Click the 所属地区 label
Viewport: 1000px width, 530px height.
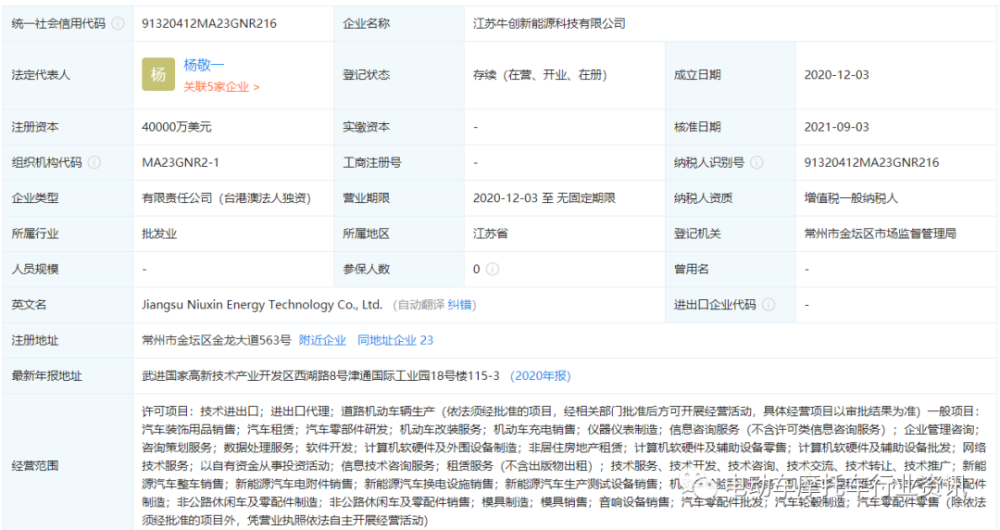pos(366,234)
